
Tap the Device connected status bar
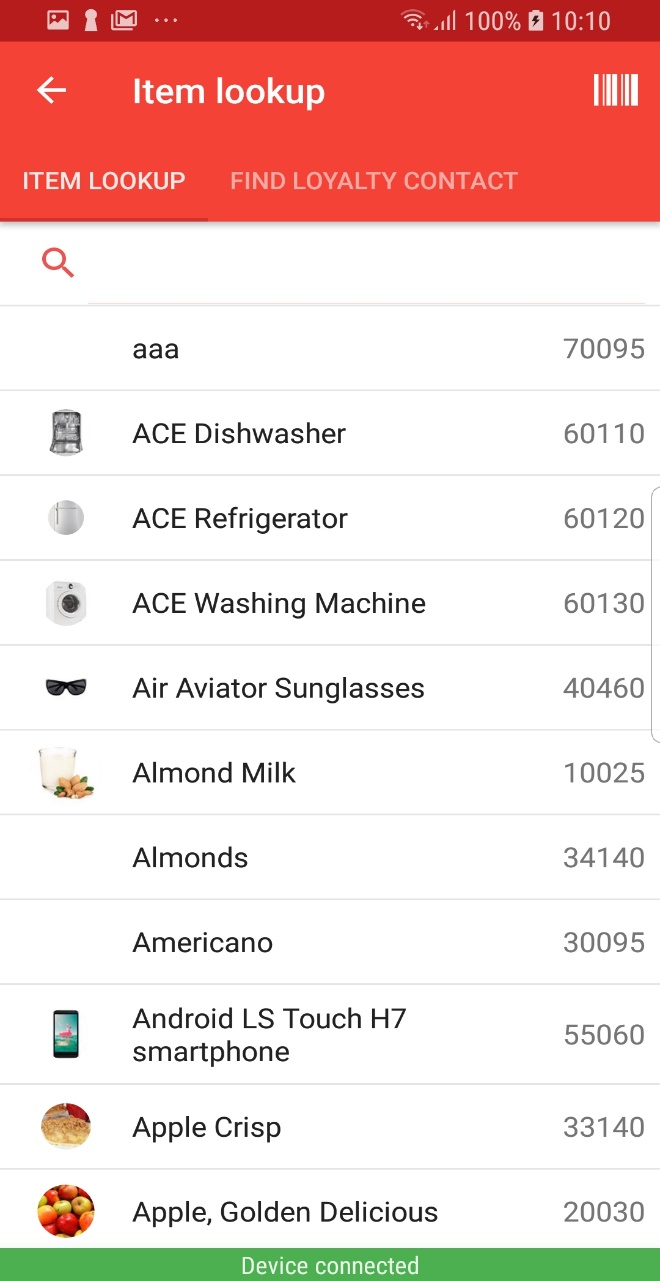[330, 1266]
